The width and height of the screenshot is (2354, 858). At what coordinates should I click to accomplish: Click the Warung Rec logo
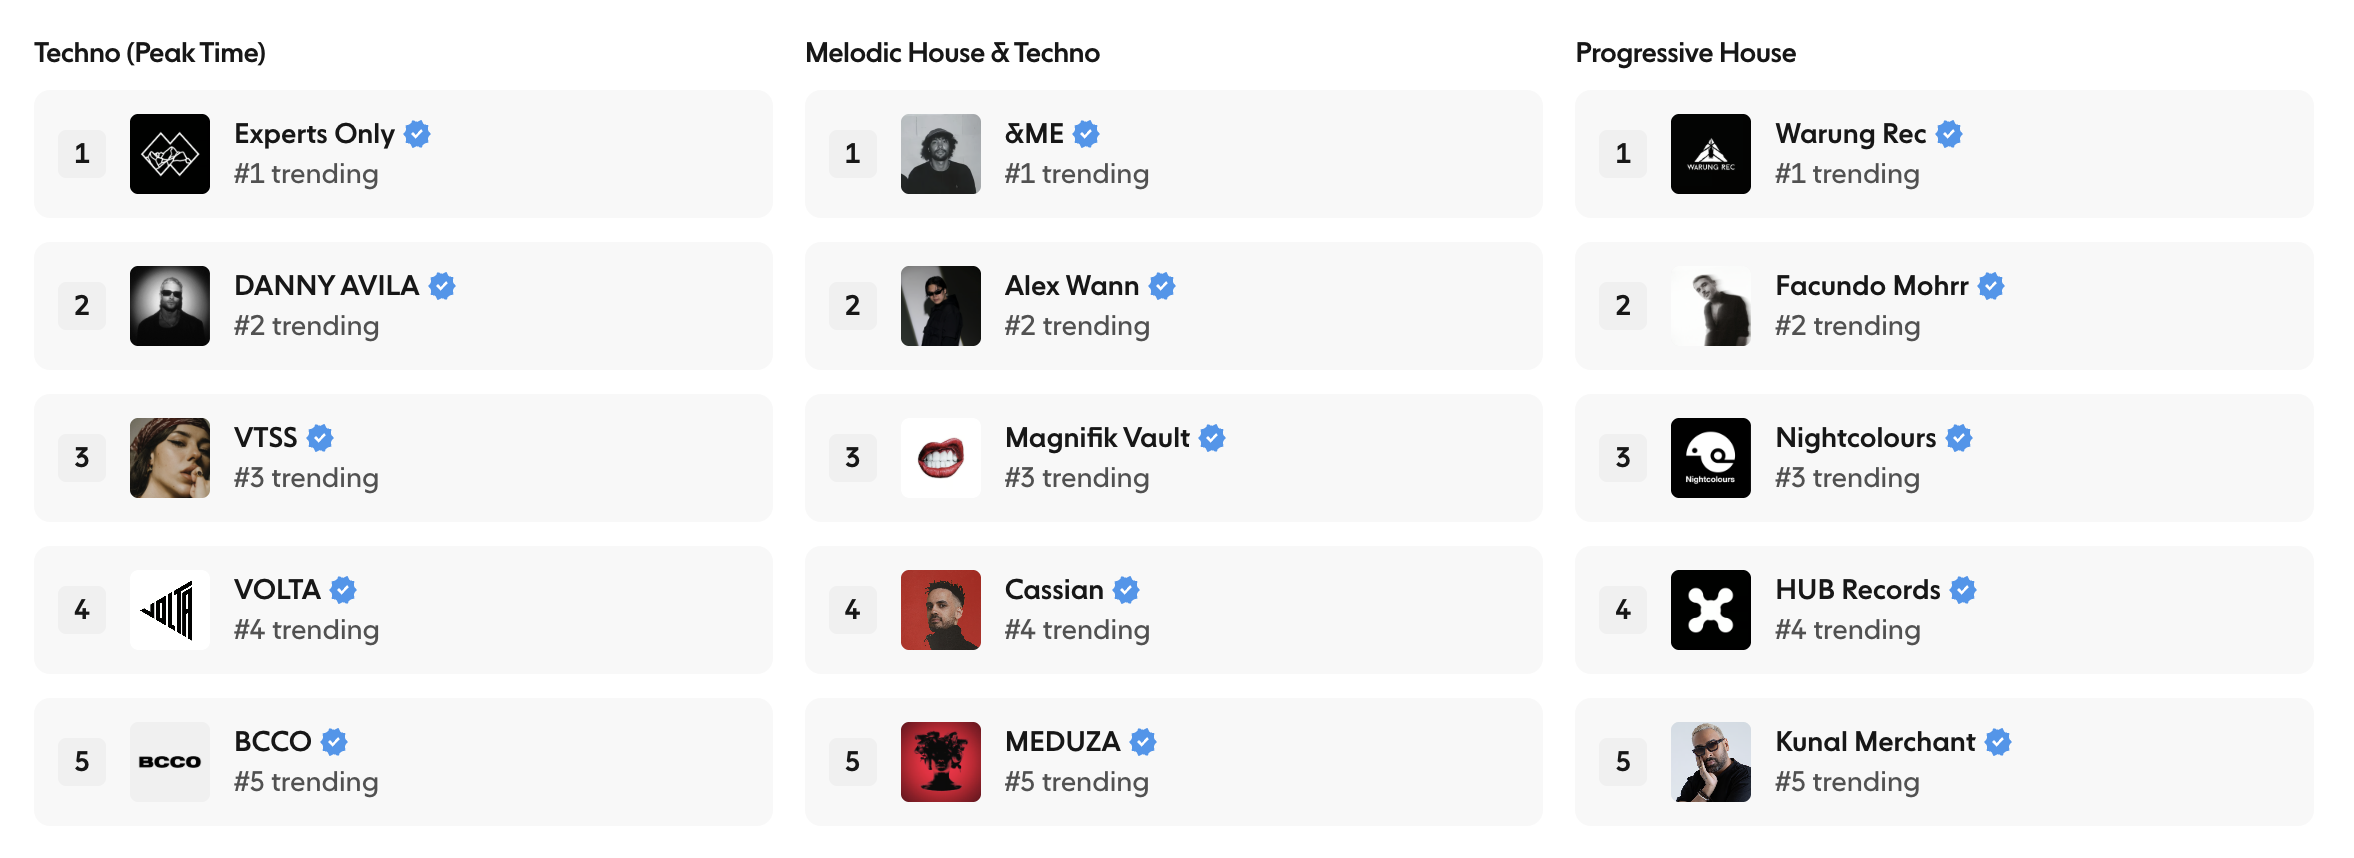point(1710,154)
